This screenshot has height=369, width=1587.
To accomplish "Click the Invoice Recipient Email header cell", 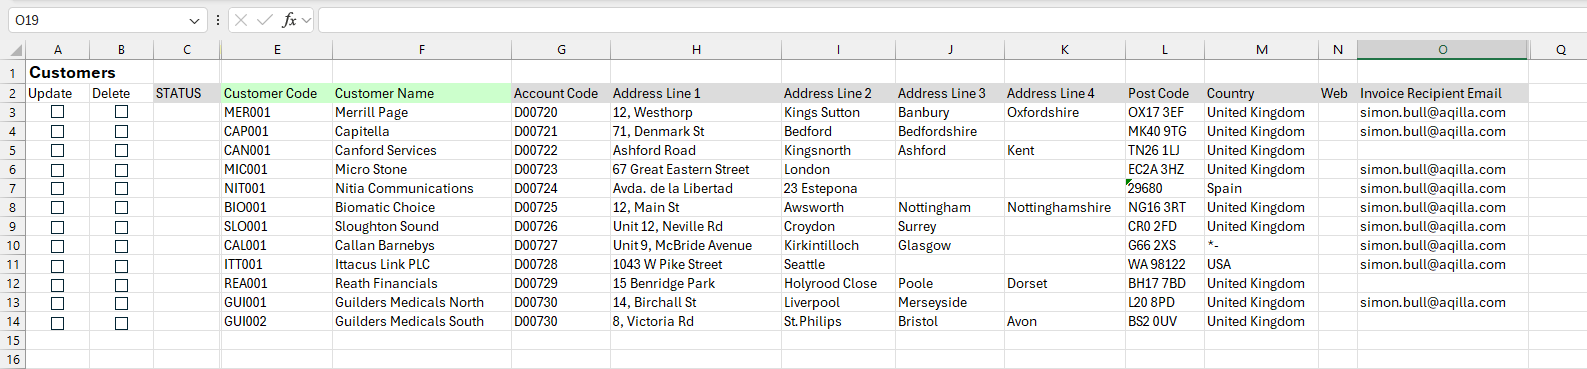I will (1442, 93).
